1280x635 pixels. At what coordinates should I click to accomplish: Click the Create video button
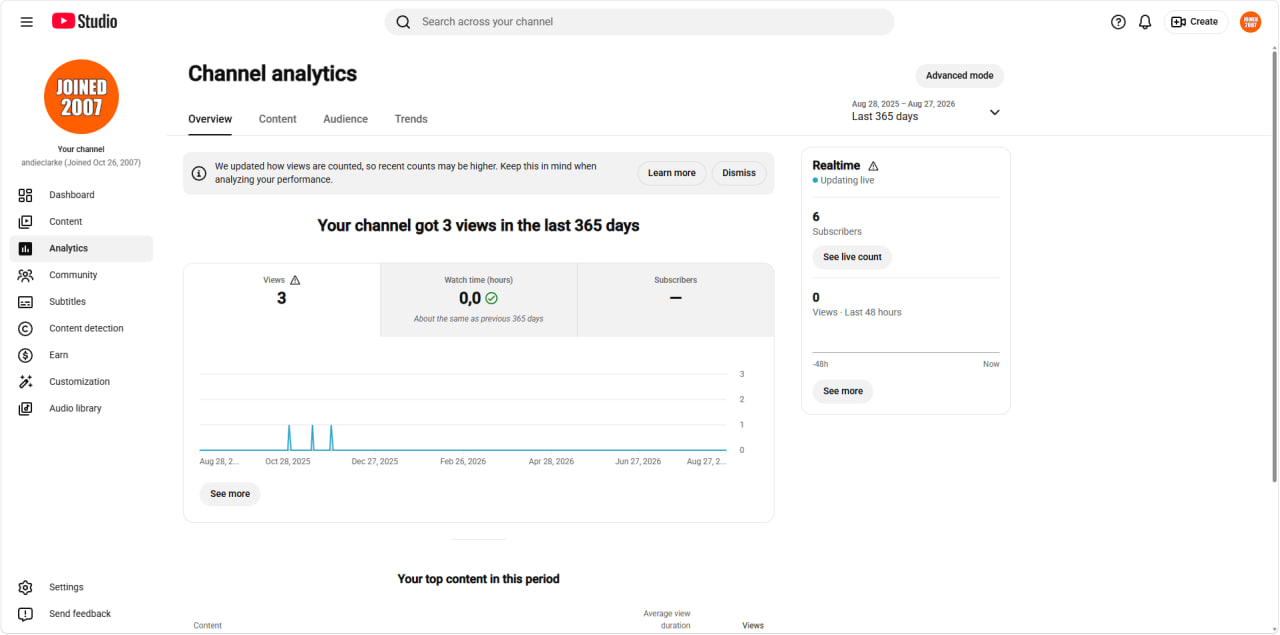point(1195,22)
